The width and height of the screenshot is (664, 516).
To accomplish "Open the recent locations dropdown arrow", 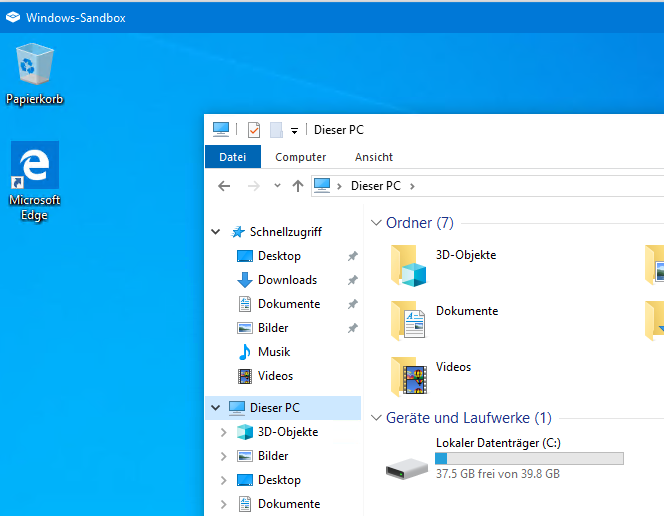I will pos(277,185).
